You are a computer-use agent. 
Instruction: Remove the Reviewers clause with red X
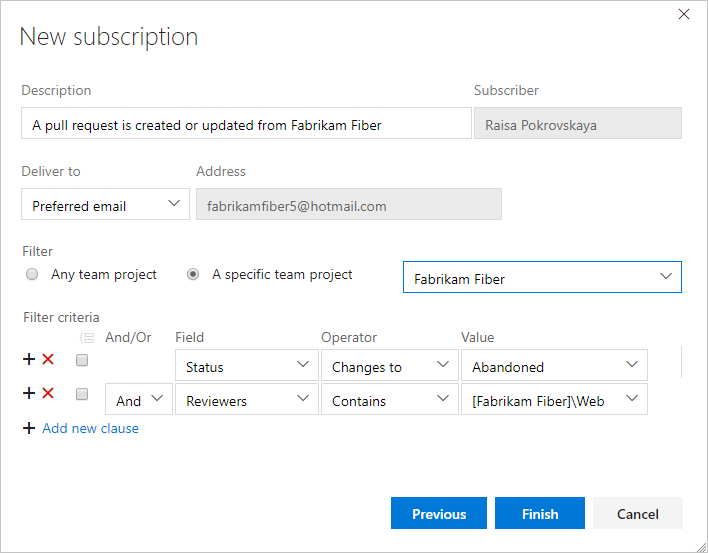[x=48, y=393]
